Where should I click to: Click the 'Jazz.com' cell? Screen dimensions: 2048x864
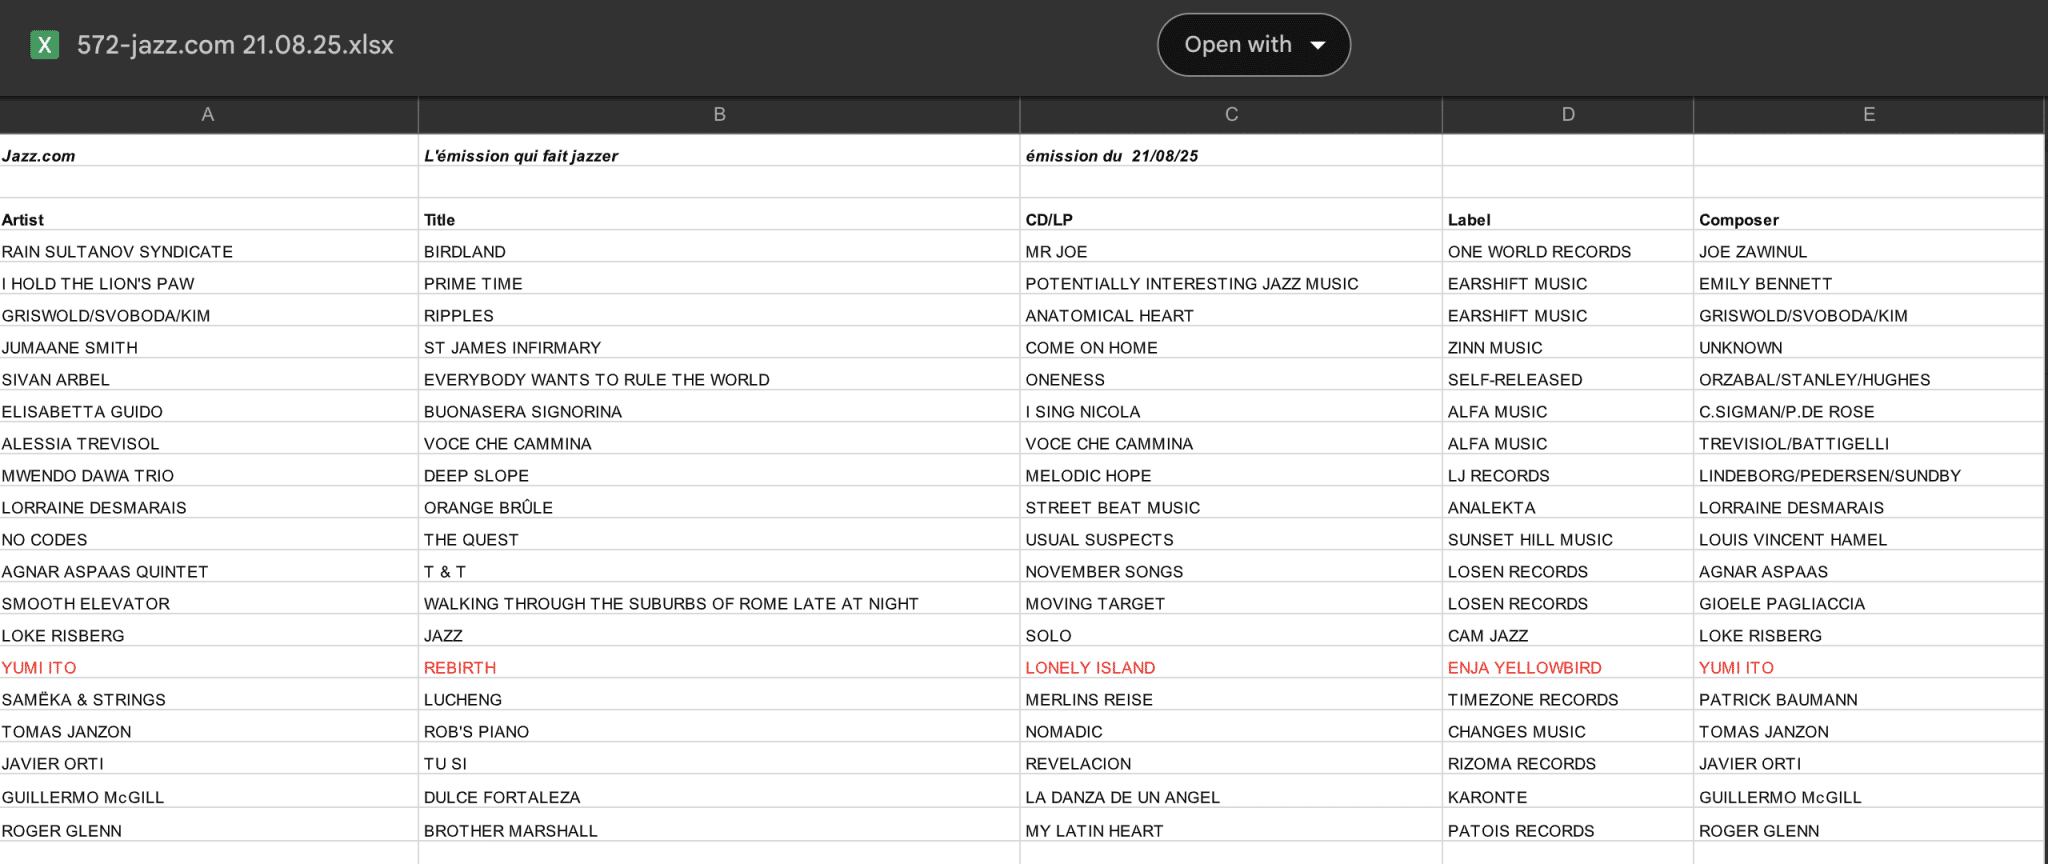(208, 151)
